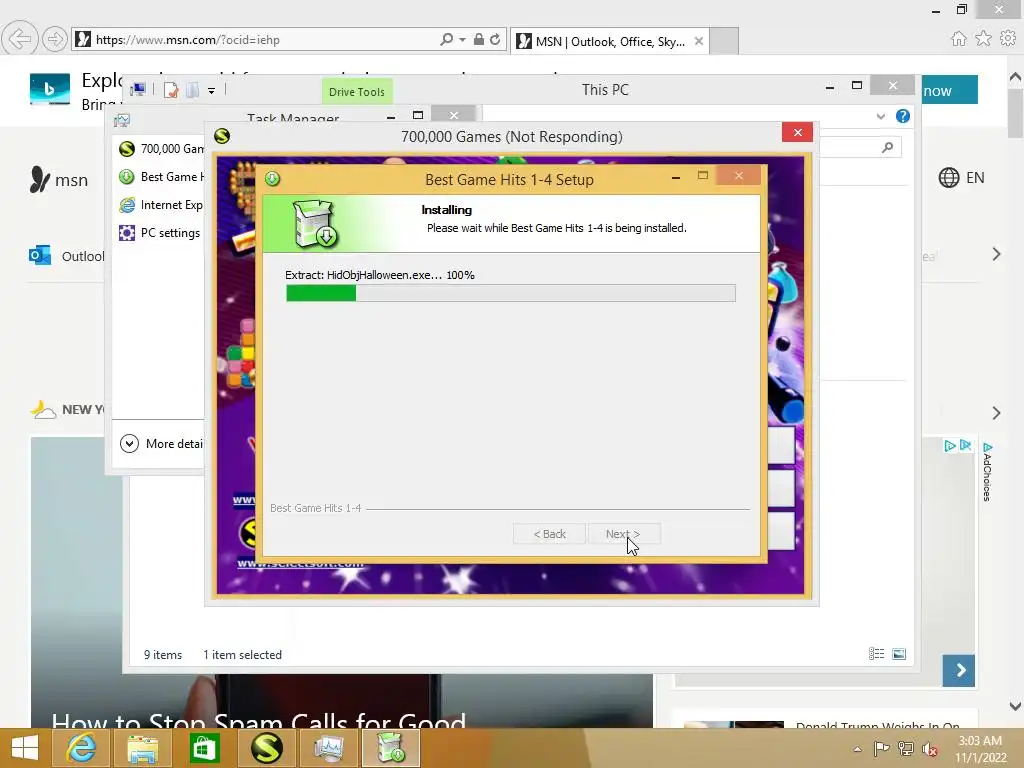Image resolution: width=1024 pixels, height=768 pixels.
Task: Expand the MSN shortcuts row right chevron
Action: pyautogui.click(x=997, y=254)
